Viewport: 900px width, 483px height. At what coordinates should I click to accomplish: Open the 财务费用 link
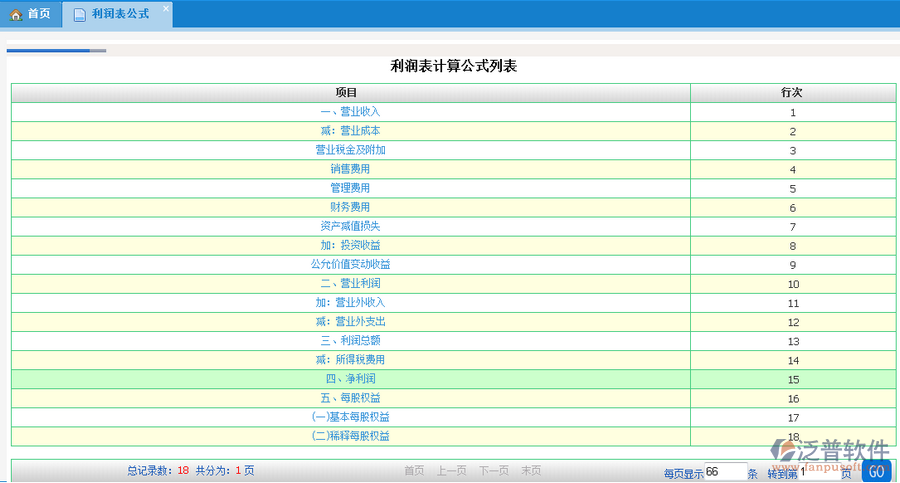(x=350, y=207)
